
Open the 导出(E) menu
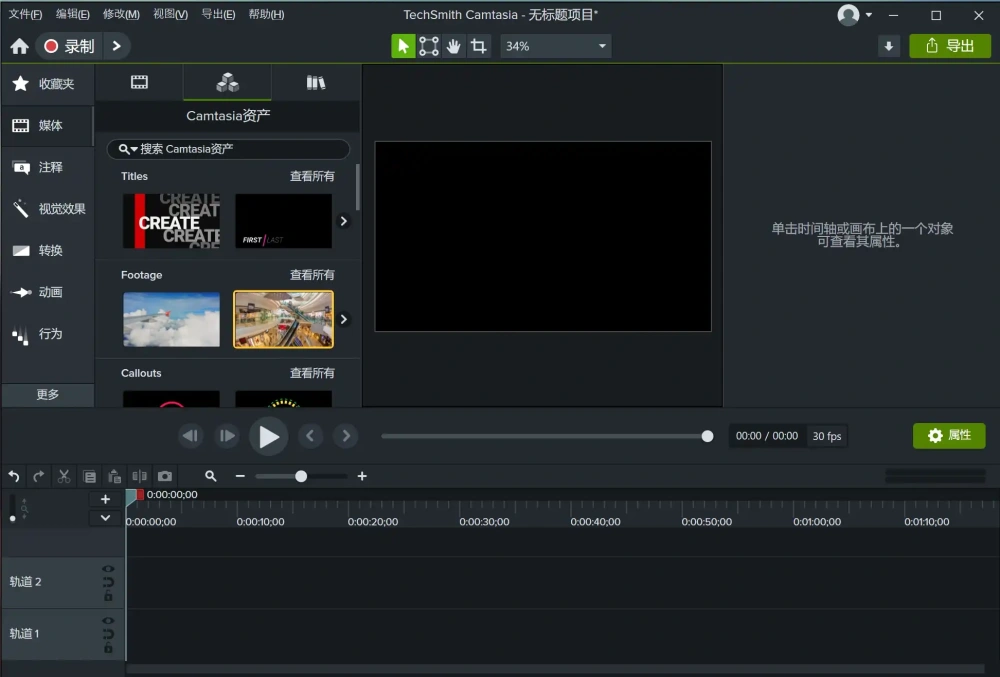point(218,14)
